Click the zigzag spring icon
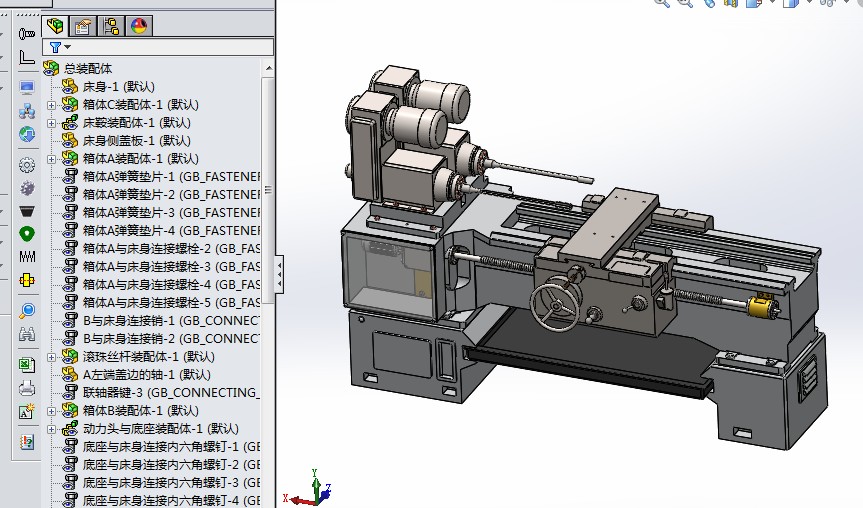863x508 pixels. pos(26,256)
